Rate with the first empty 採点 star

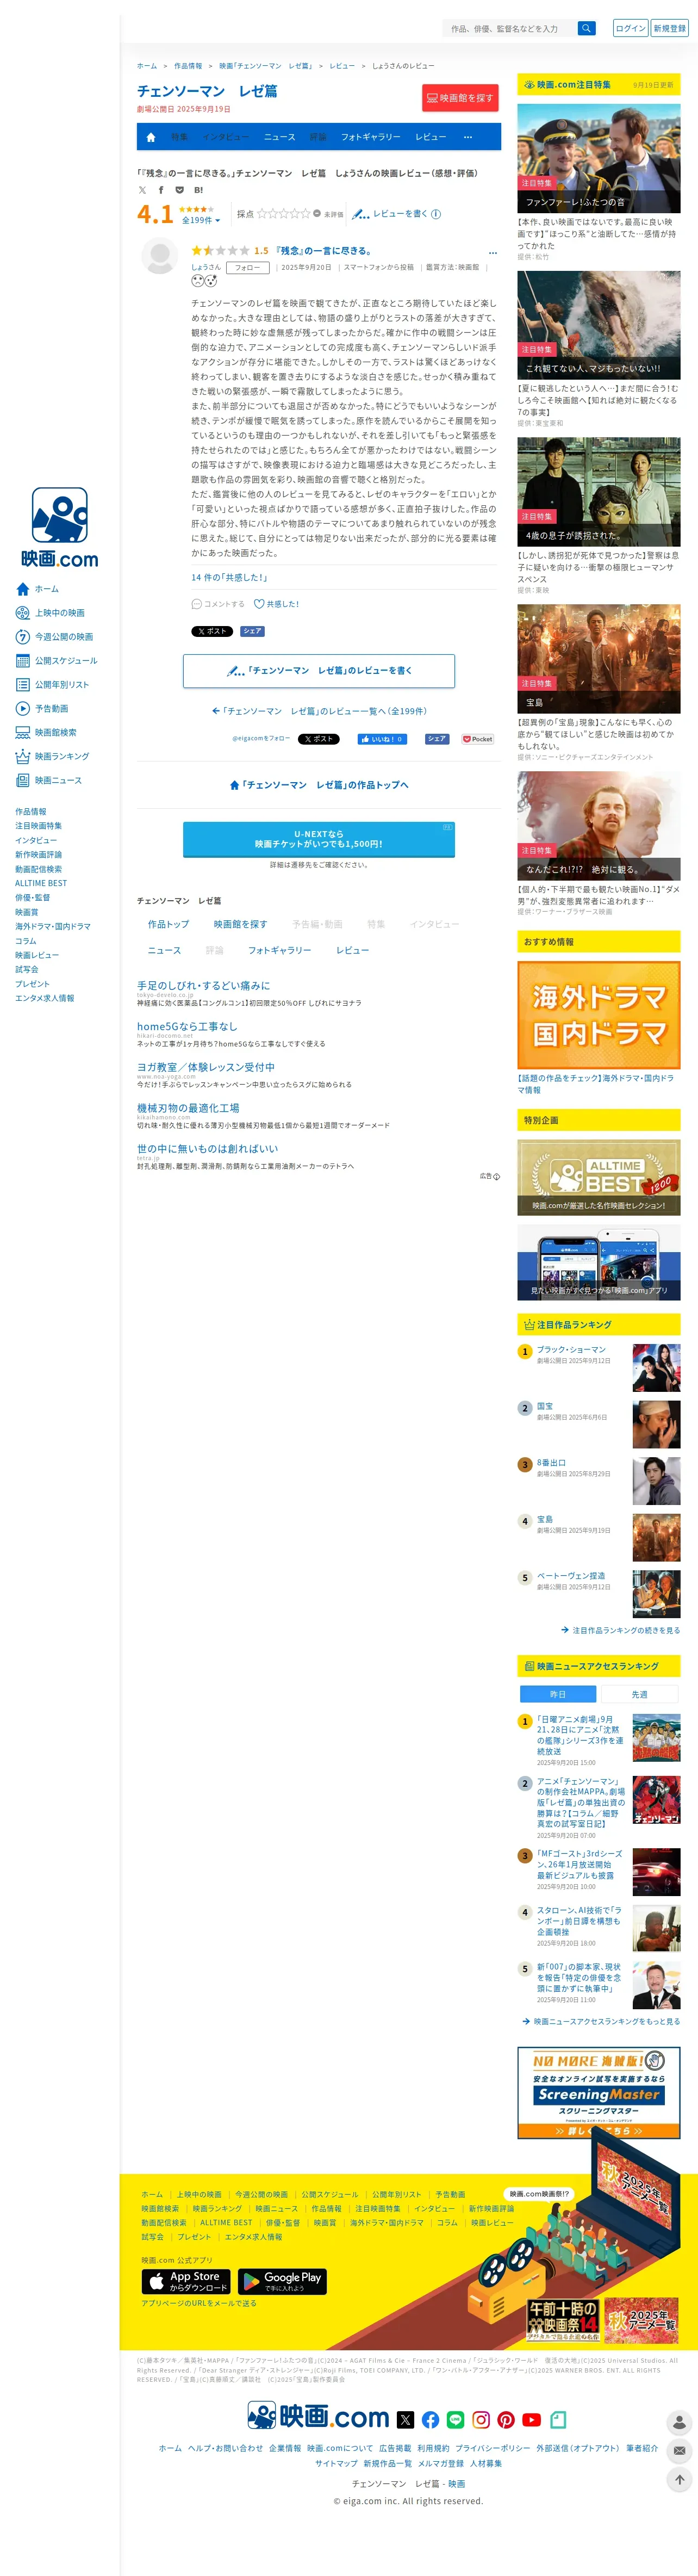click(x=262, y=213)
